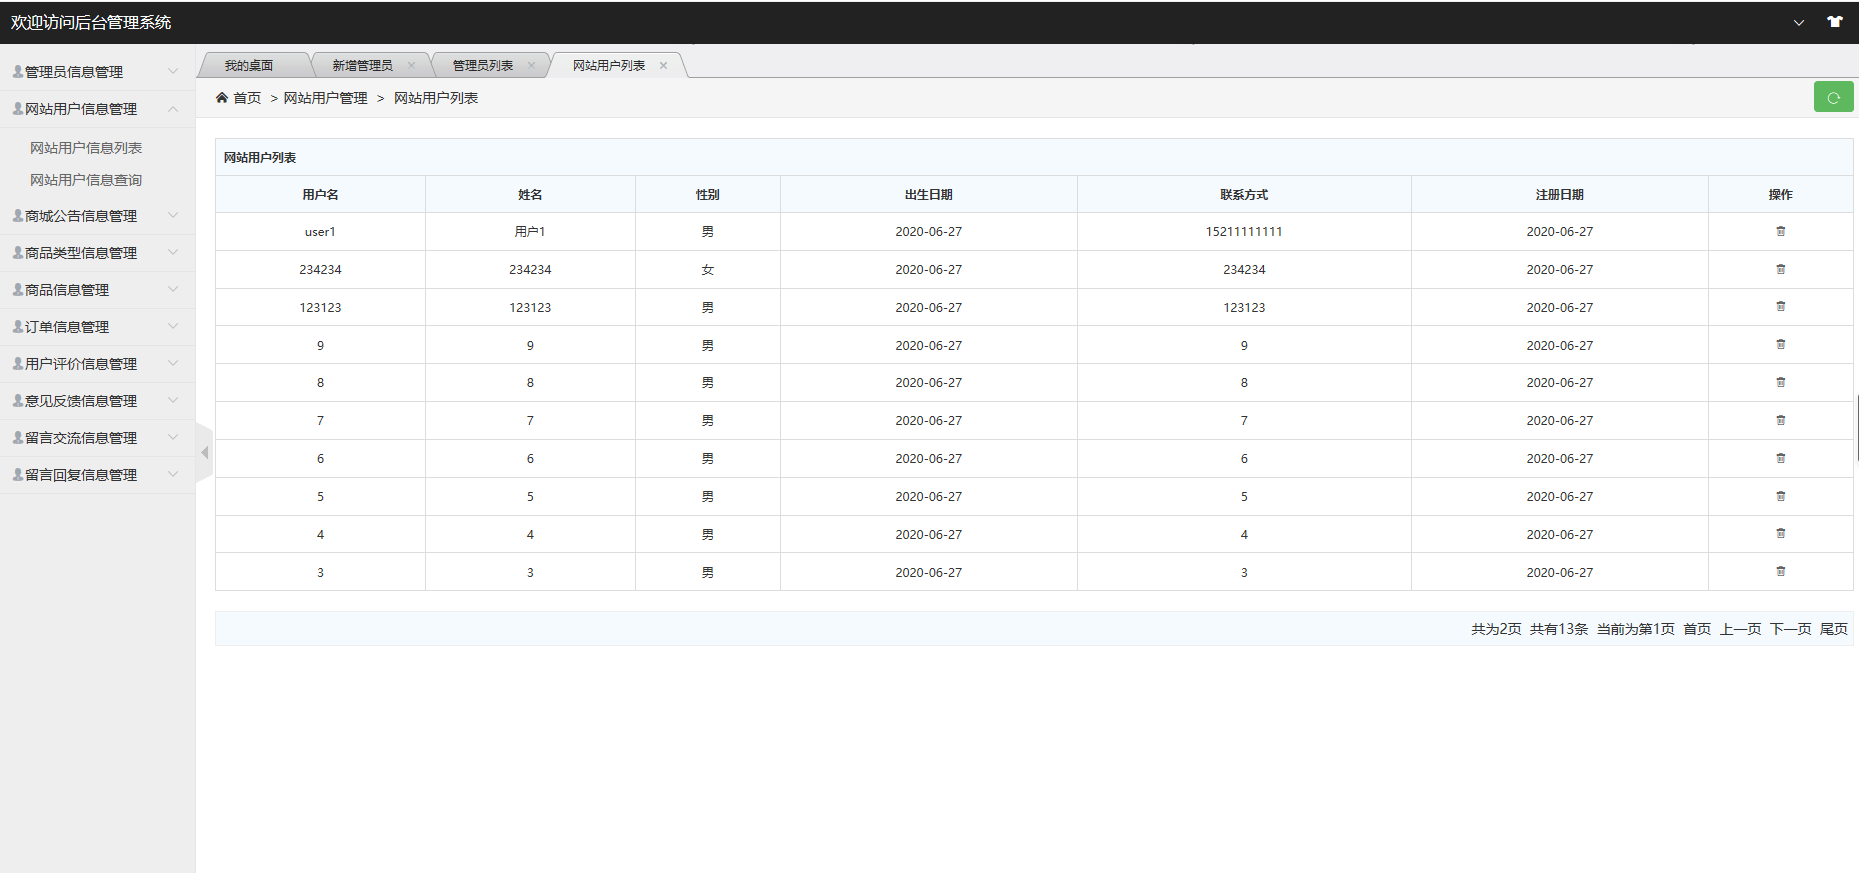This screenshot has height=873, width=1859.
Task: Click the 用户名 column header
Action: pyautogui.click(x=320, y=195)
